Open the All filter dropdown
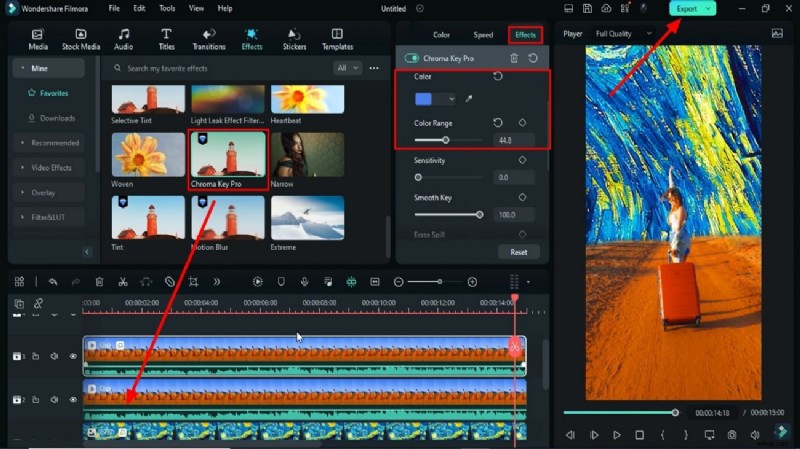 (x=346, y=68)
